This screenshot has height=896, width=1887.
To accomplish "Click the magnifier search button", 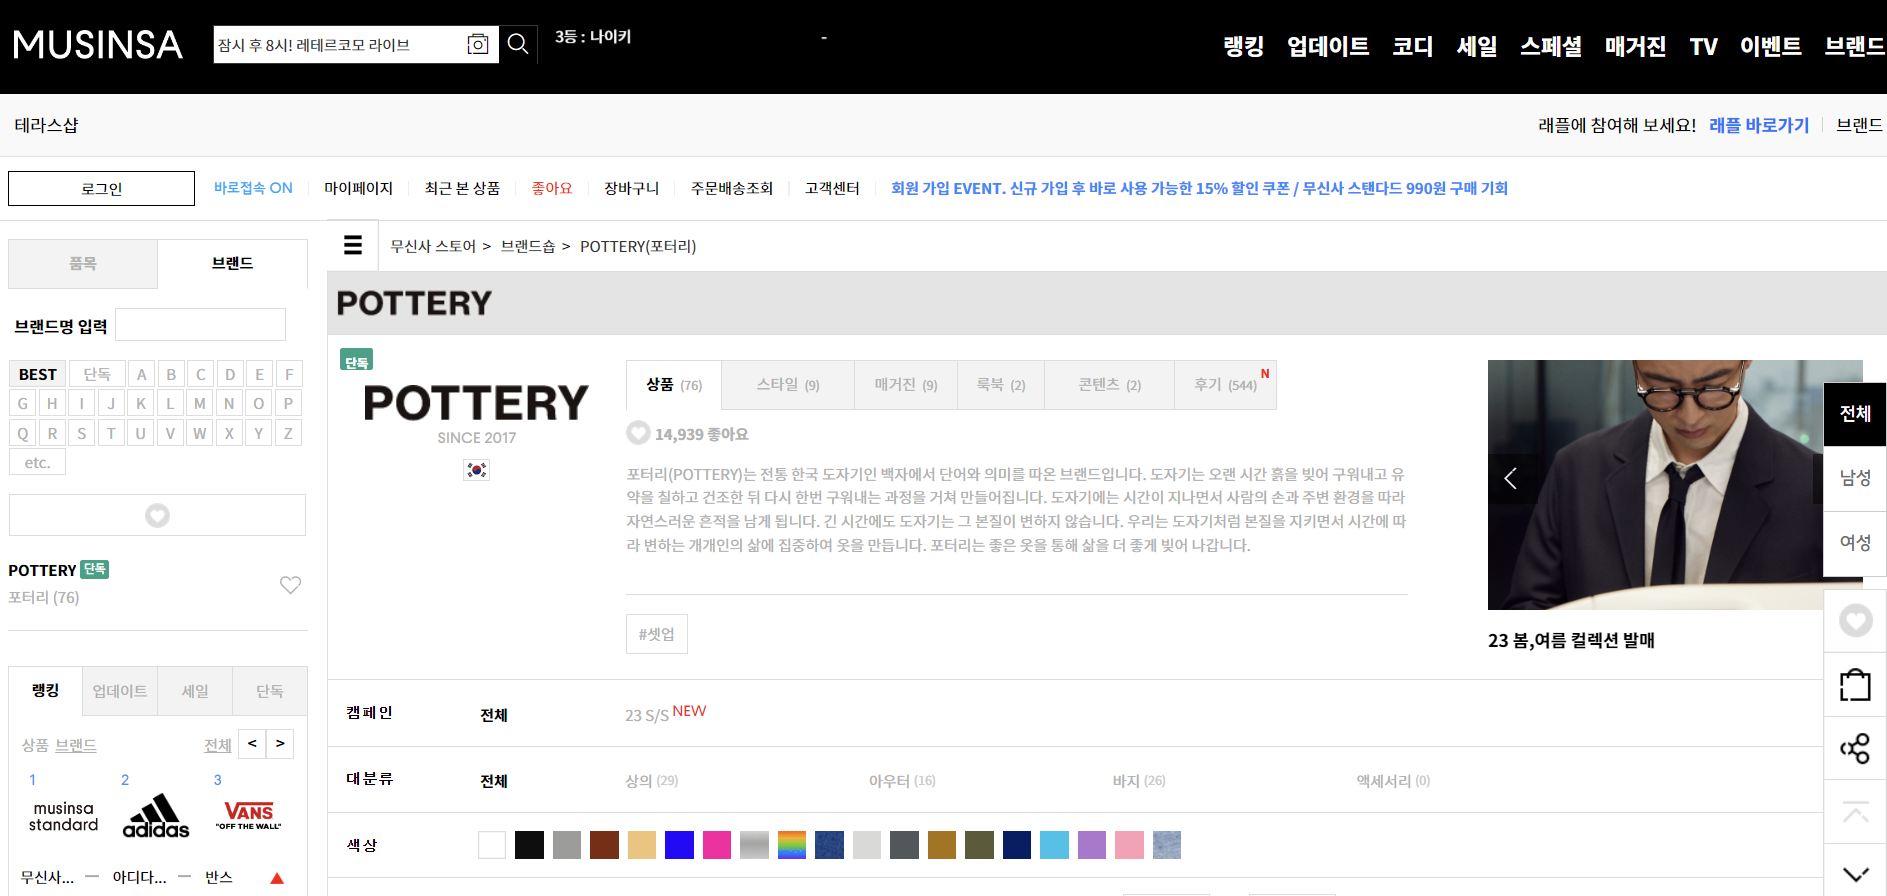I will [x=518, y=44].
